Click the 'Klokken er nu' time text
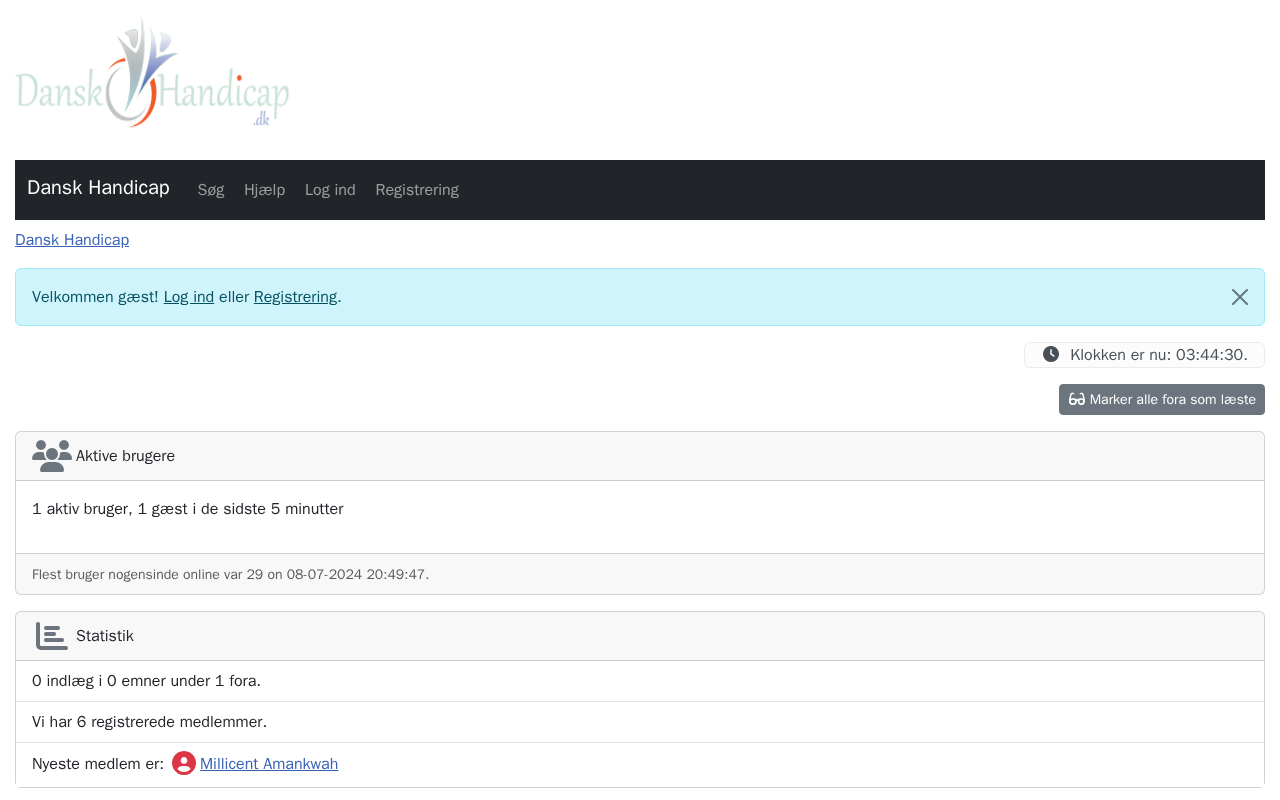Viewport: 1280px width, 800px height. coord(1159,355)
